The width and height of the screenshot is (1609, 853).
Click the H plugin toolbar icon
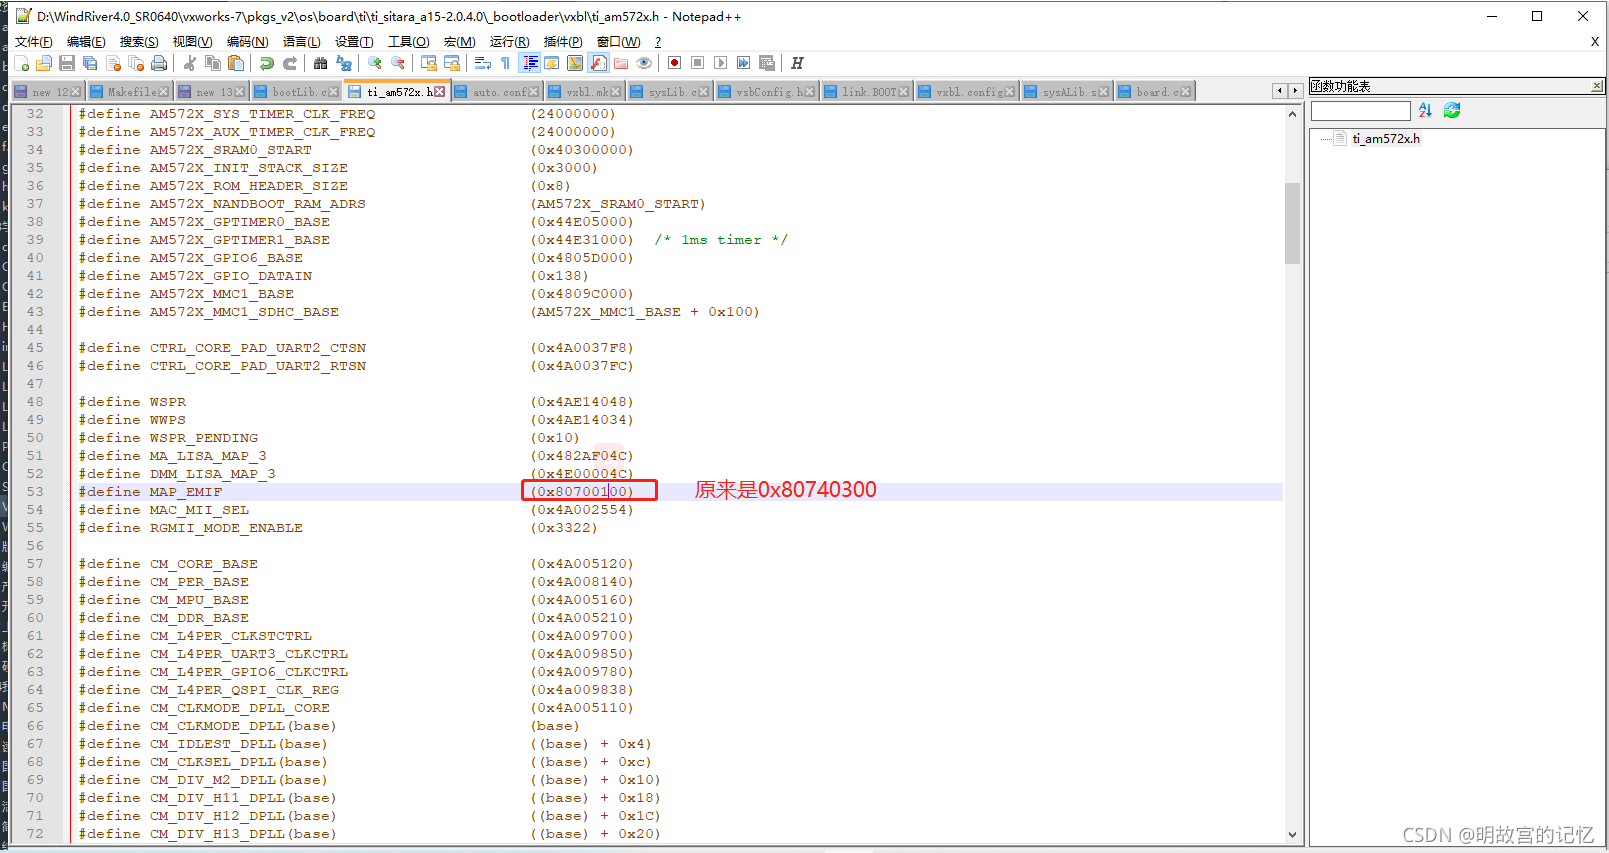(797, 63)
